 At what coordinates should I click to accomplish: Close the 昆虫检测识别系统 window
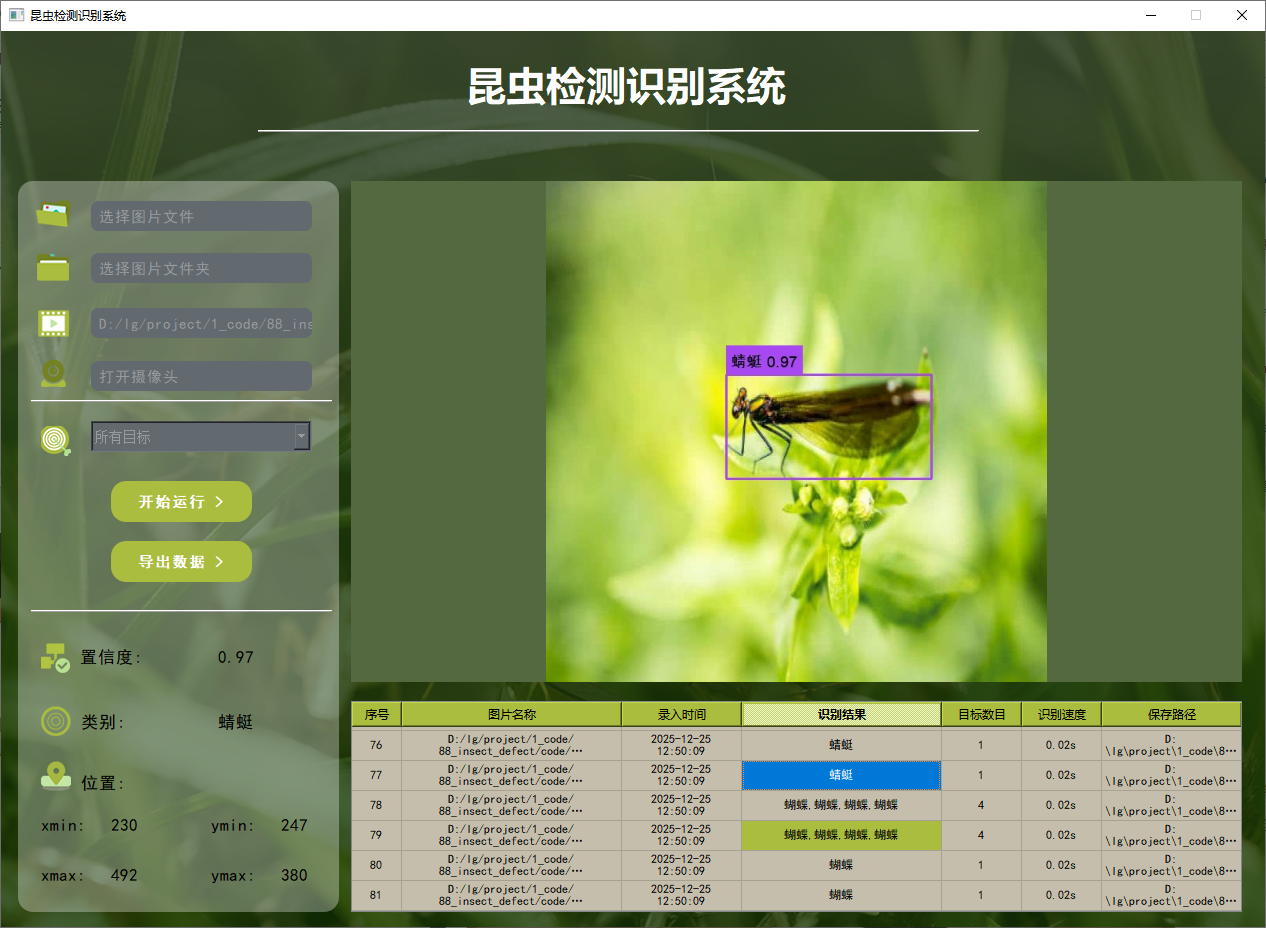click(1242, 15)
